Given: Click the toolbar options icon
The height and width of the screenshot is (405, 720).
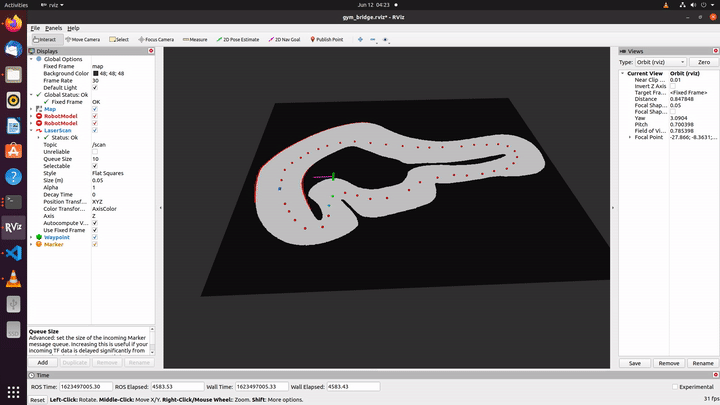Looking at the screenshot, I should pos(386,39).
